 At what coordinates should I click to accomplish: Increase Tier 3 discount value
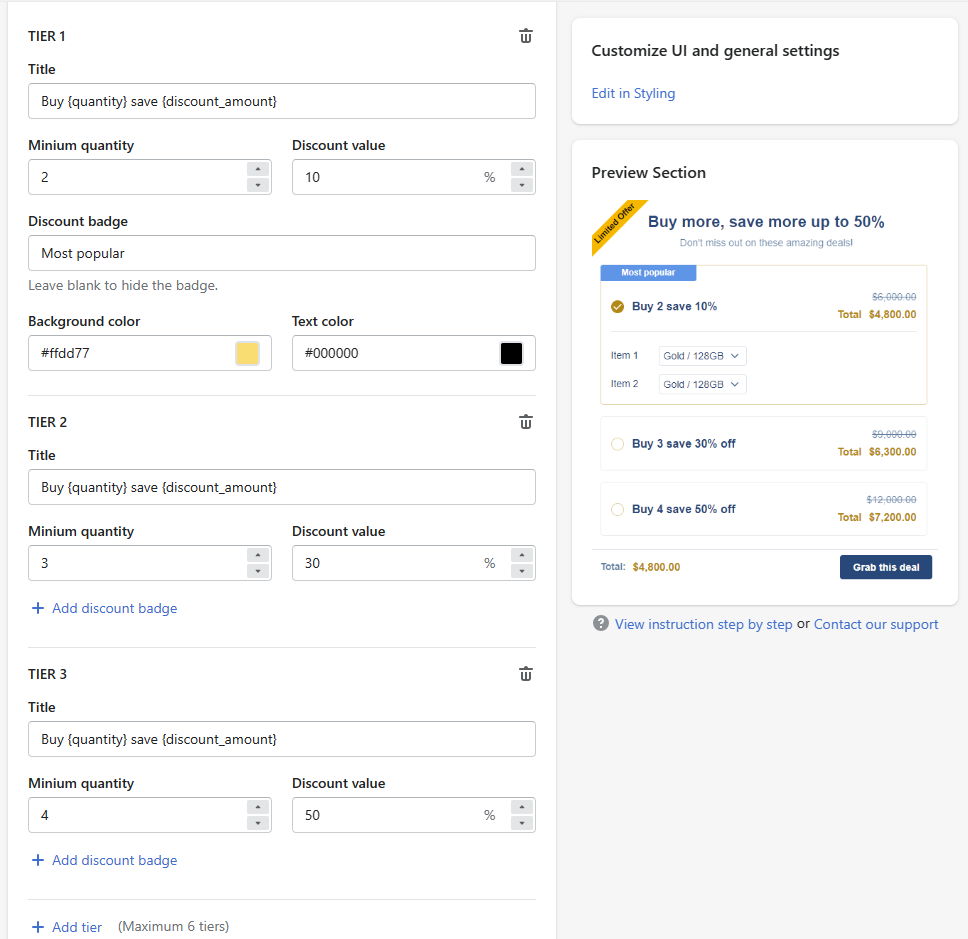pyautogui.click(x=522, y=806)
